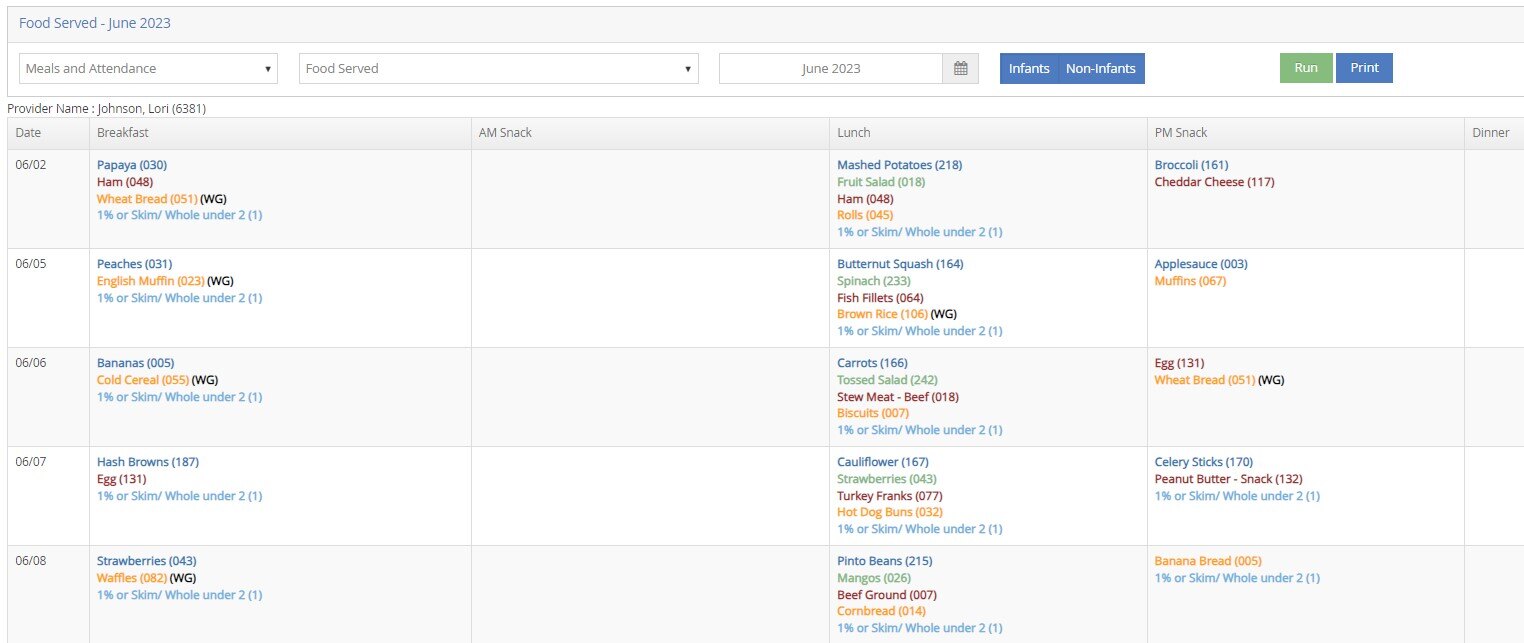Select Hash Browns (187) breakfast item
This screenshot has width=1524, height=643.
pyautogui.click(x=148, y=462)
